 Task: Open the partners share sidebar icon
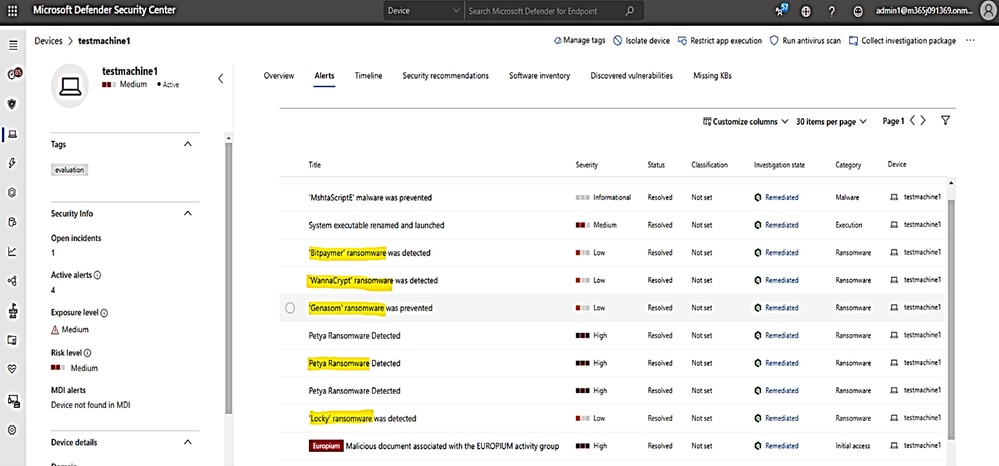click(12, 280)
